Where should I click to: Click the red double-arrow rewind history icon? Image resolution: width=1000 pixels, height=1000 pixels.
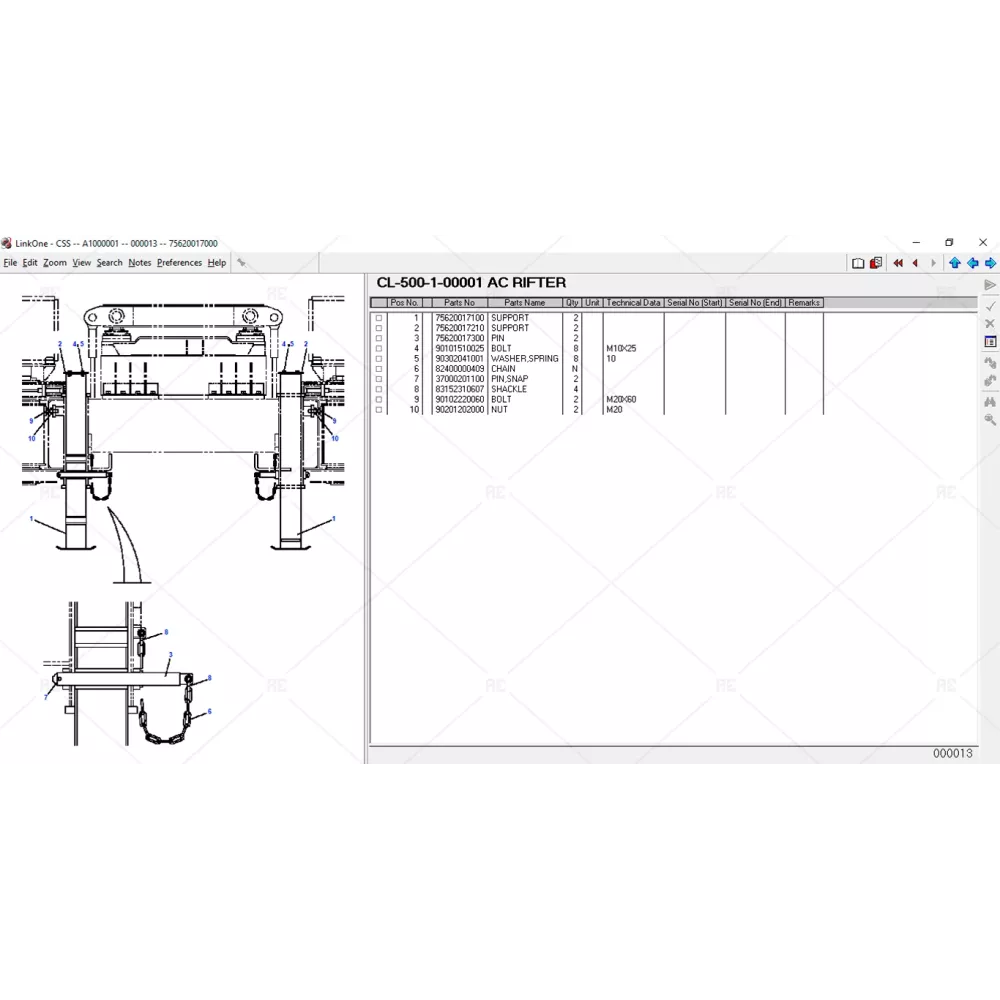tap(898, 263)
